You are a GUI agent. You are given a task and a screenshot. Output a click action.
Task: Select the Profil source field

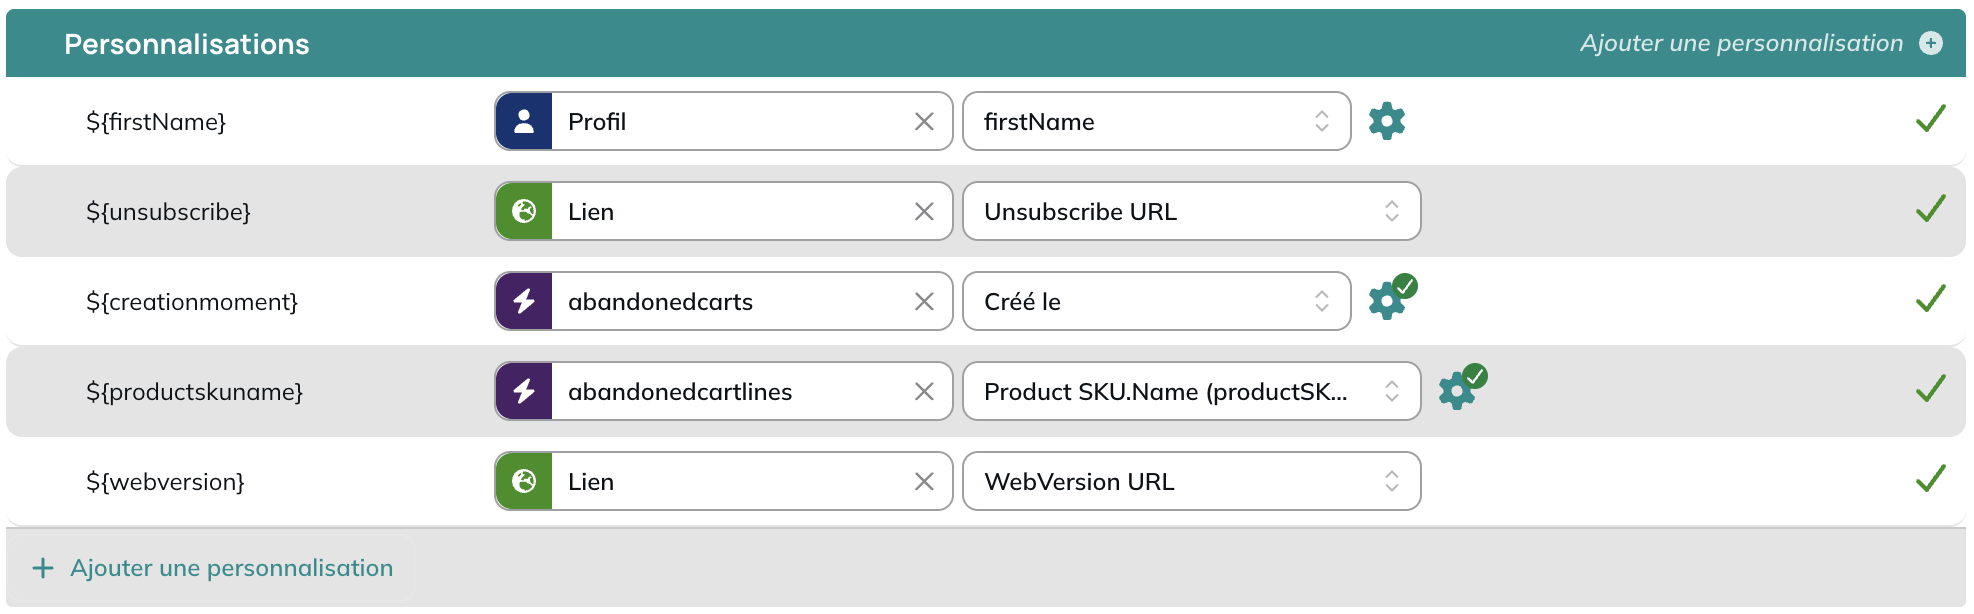(724, 121)
